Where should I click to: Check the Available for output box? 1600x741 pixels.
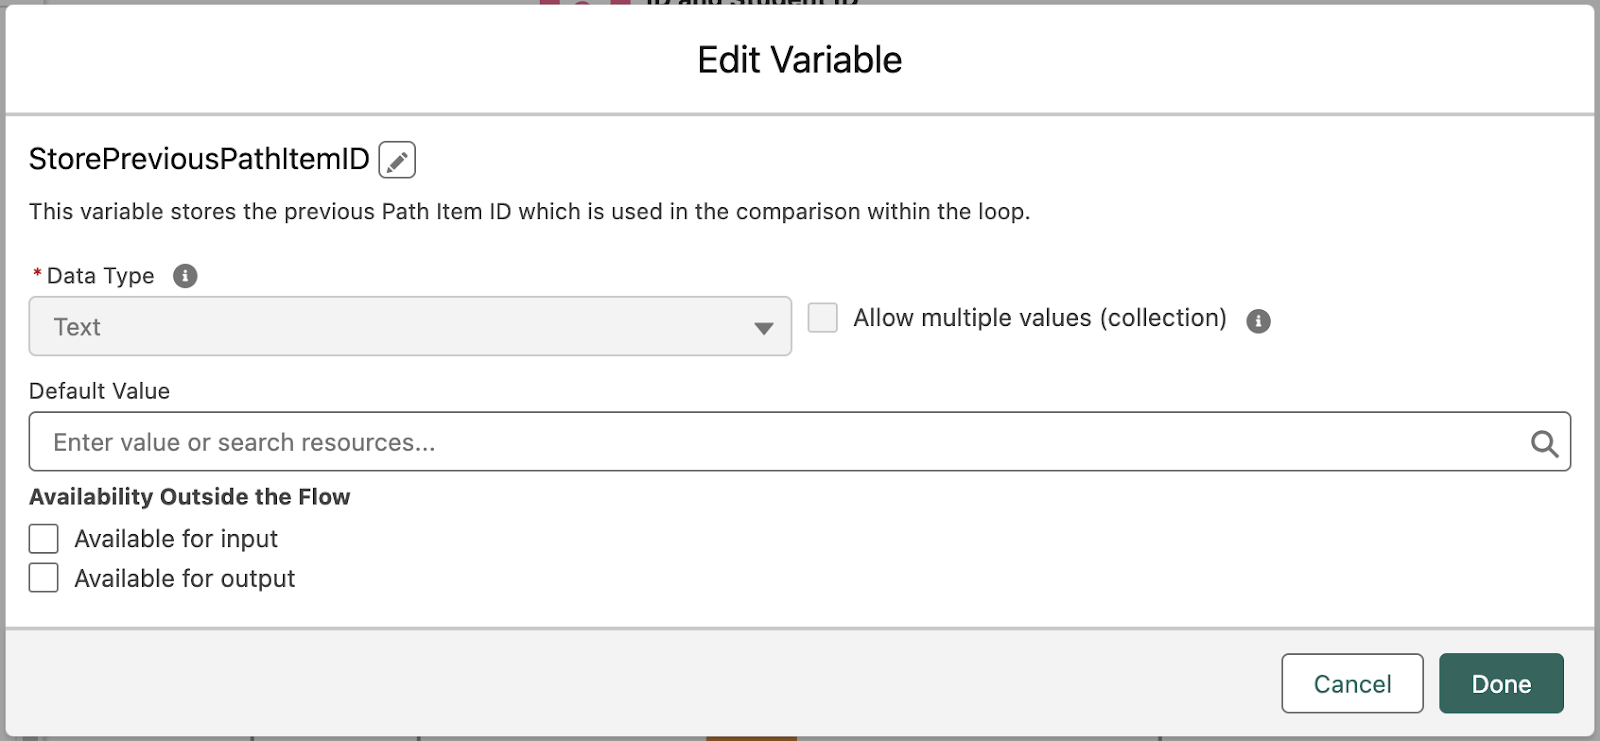pyautogui.click(x=44, y=578)
